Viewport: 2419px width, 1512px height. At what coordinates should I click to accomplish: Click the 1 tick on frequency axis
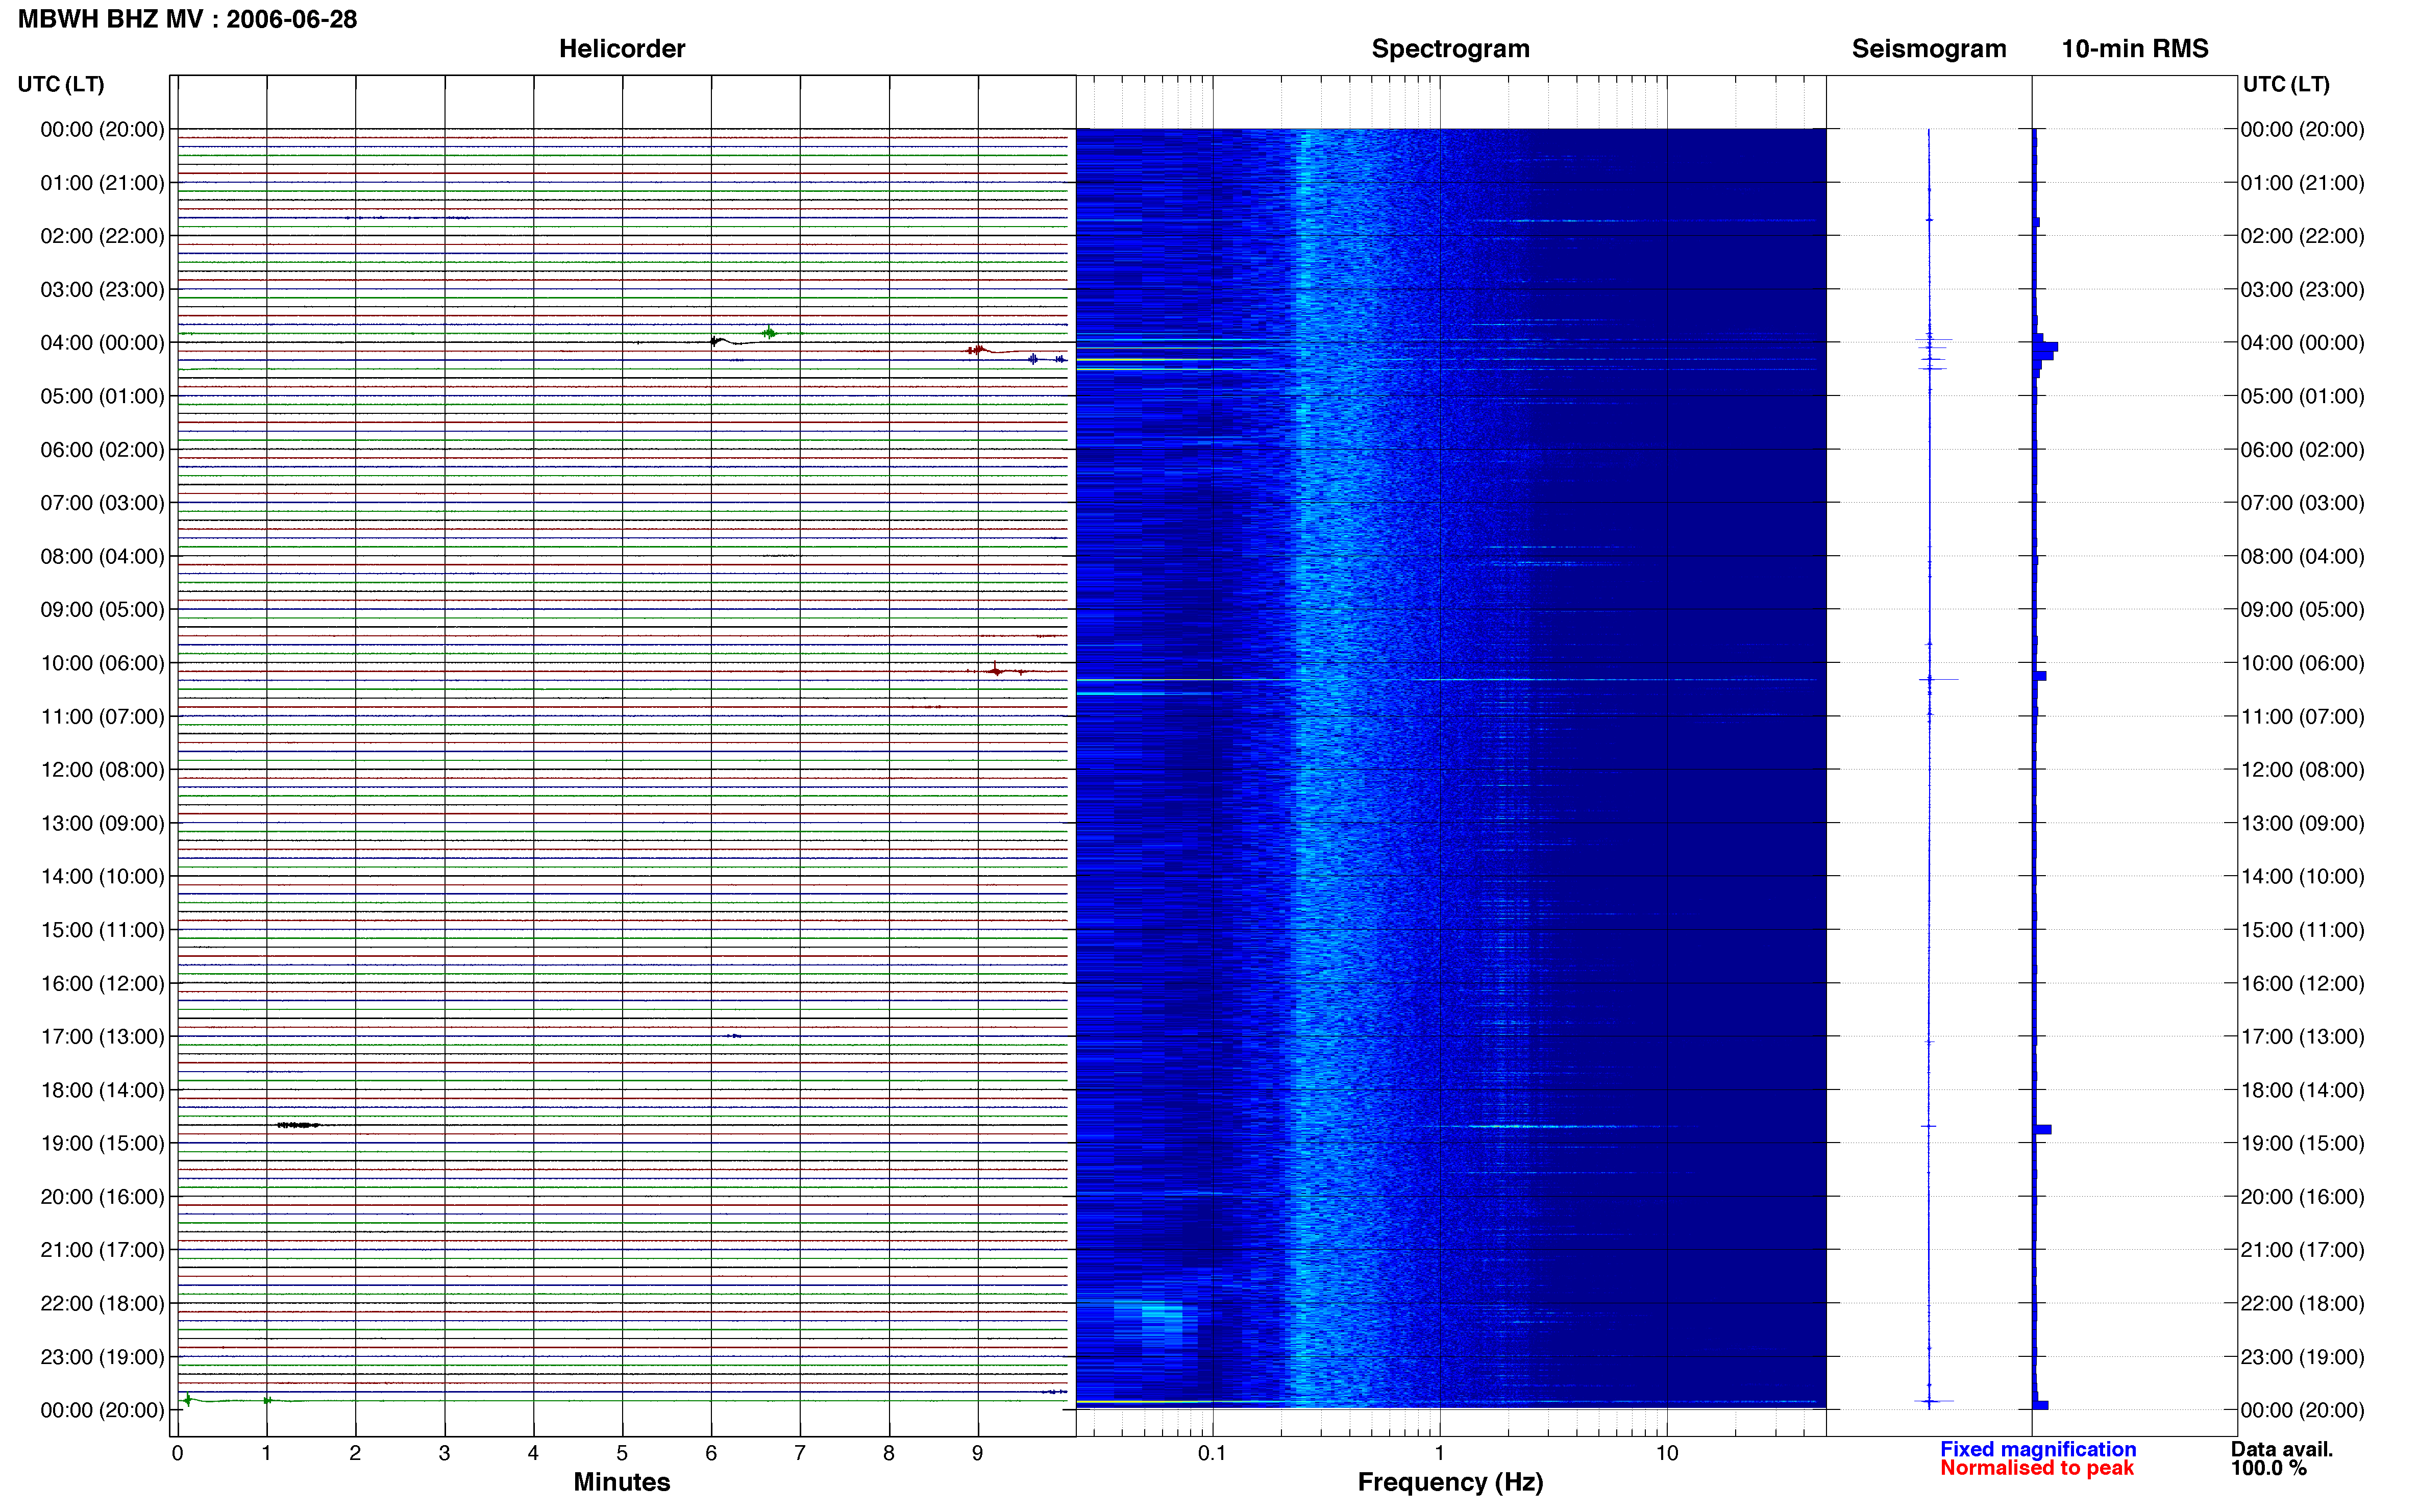1439,1453
